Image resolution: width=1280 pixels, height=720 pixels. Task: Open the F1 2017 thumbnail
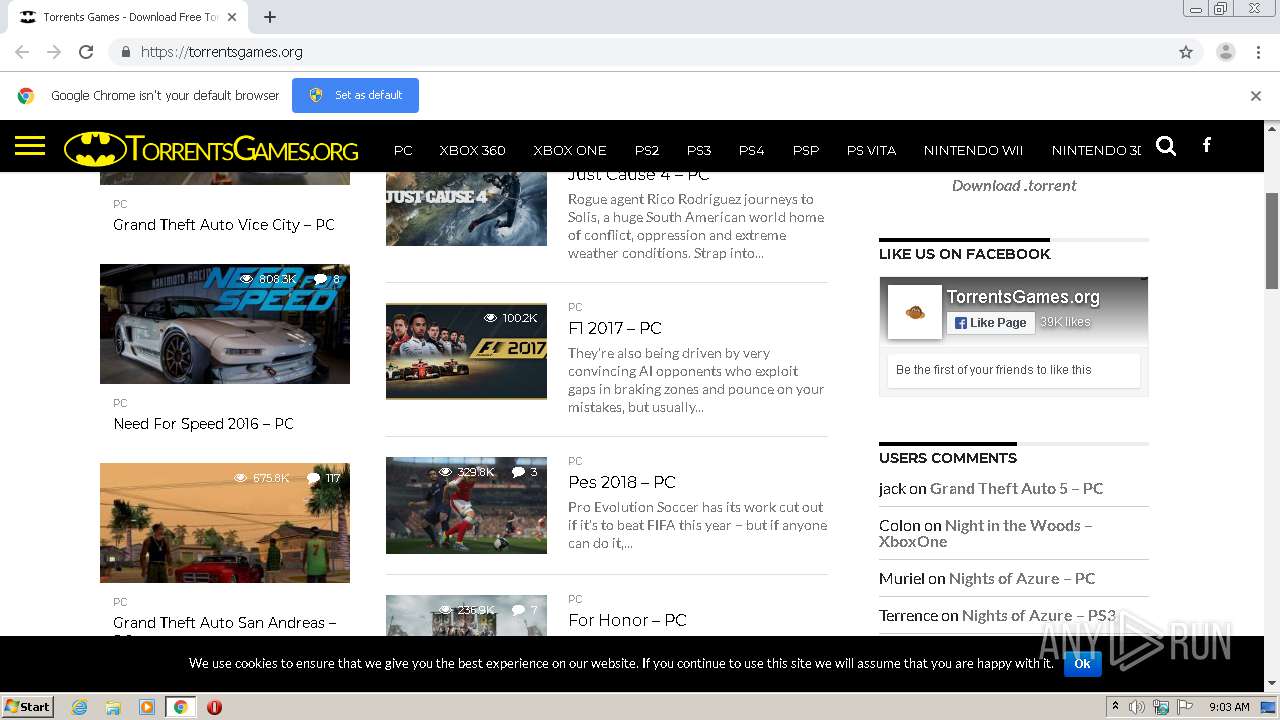(x=466, y=351)
